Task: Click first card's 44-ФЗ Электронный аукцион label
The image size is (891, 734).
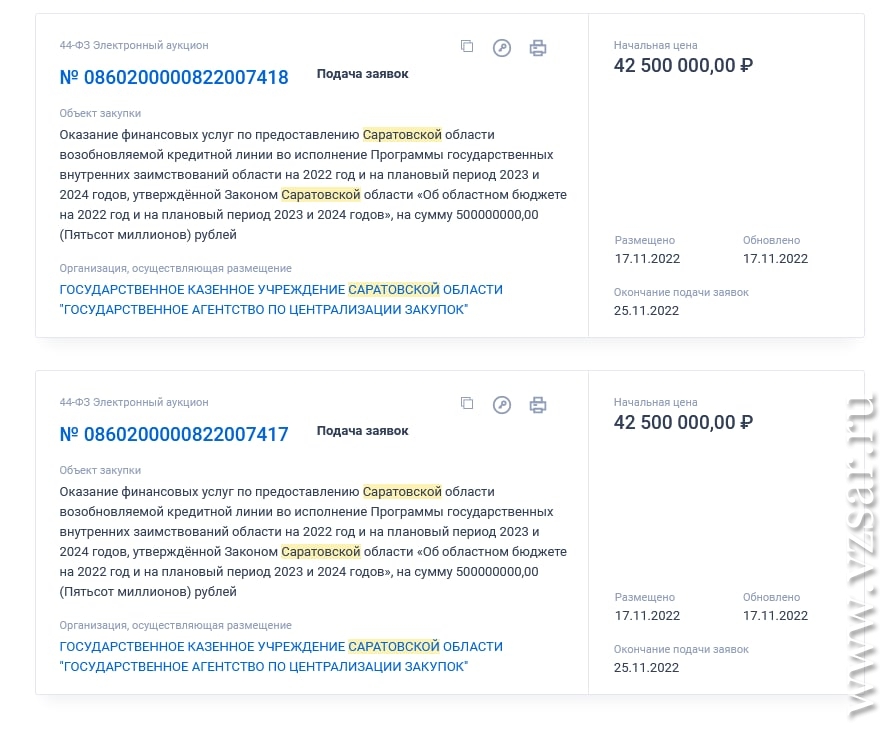Action: click(x=134, y=45)
